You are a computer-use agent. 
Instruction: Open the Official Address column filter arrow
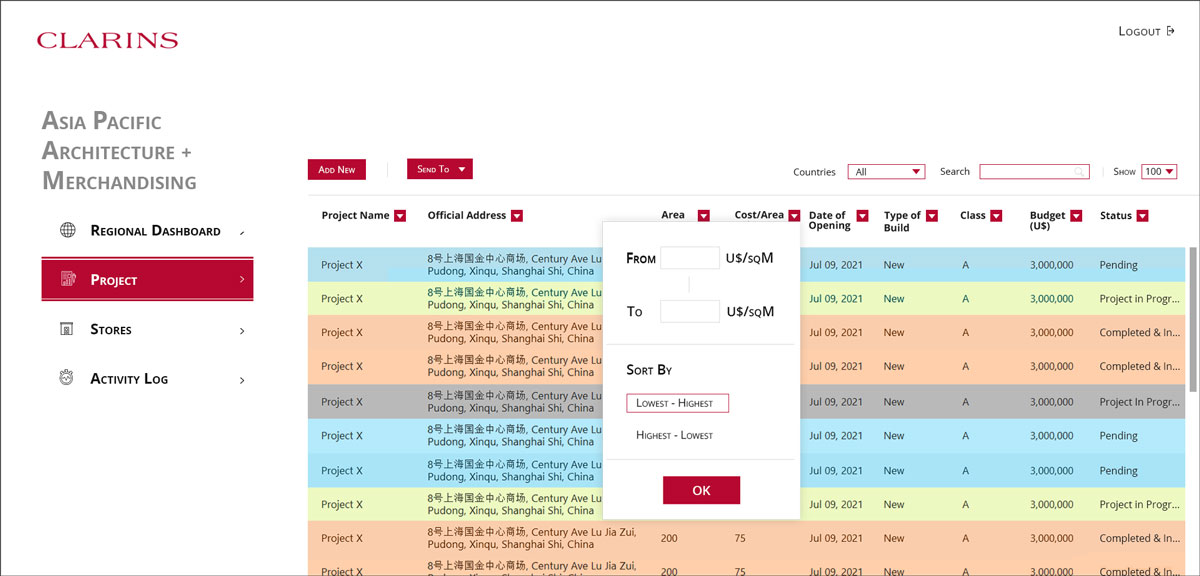(517, 216)
